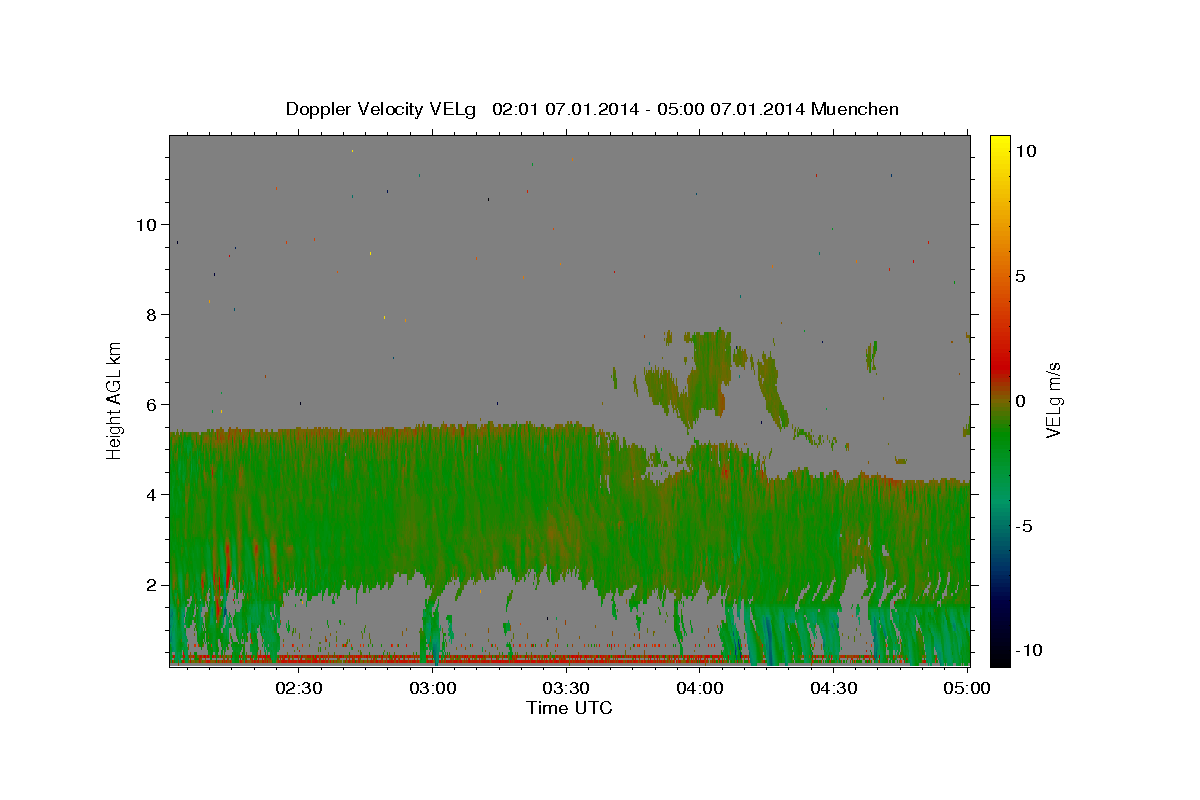Click the colorbar tick label -10
This screenshot has height=800, width=1200.
pyautogui.click(x=1028, y=650)
